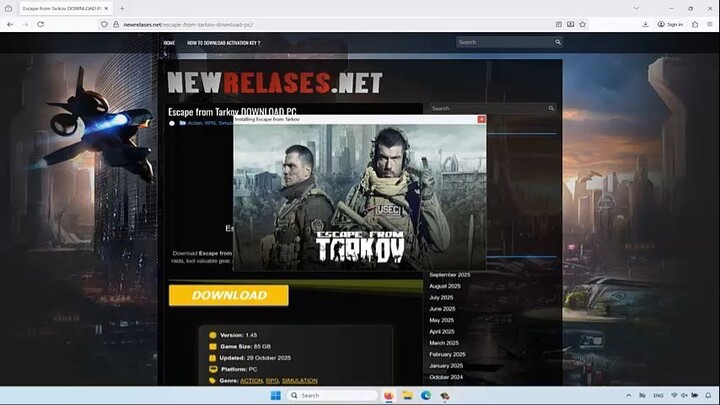Open the Action category link
Viewport: 720px width, 405px height.
(195, 123)
